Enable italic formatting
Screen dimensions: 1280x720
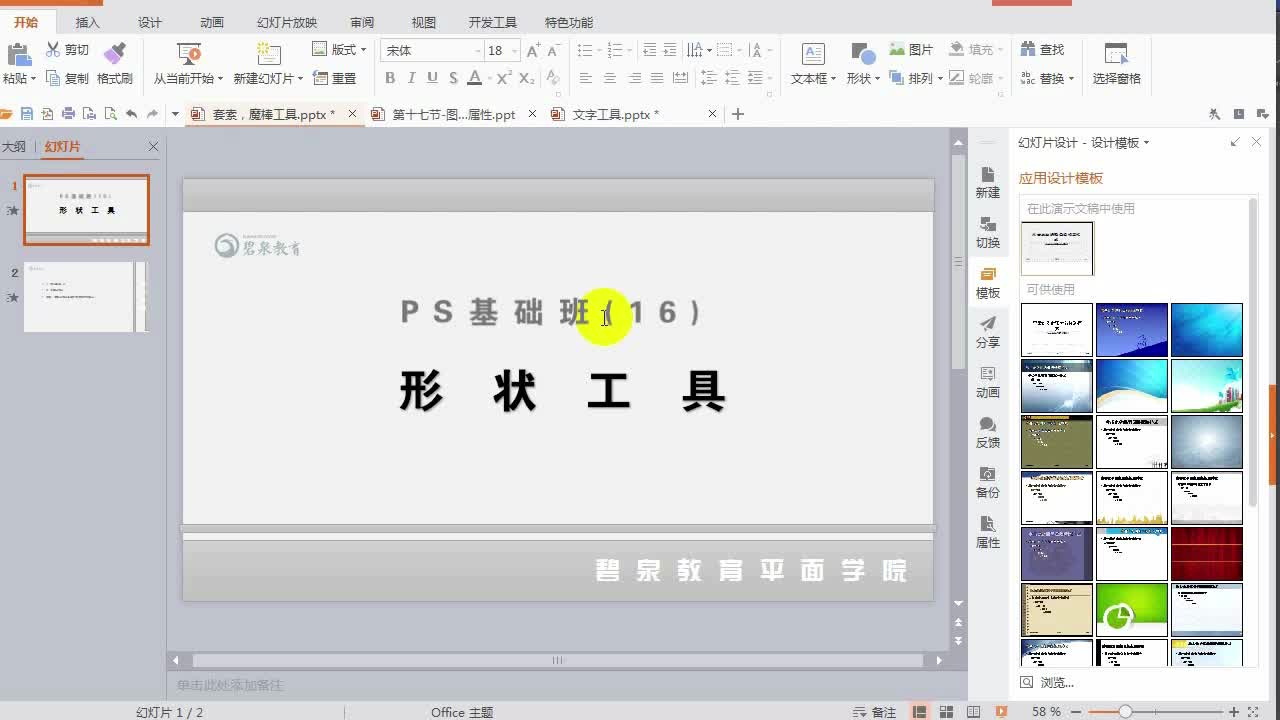point(410,78)
